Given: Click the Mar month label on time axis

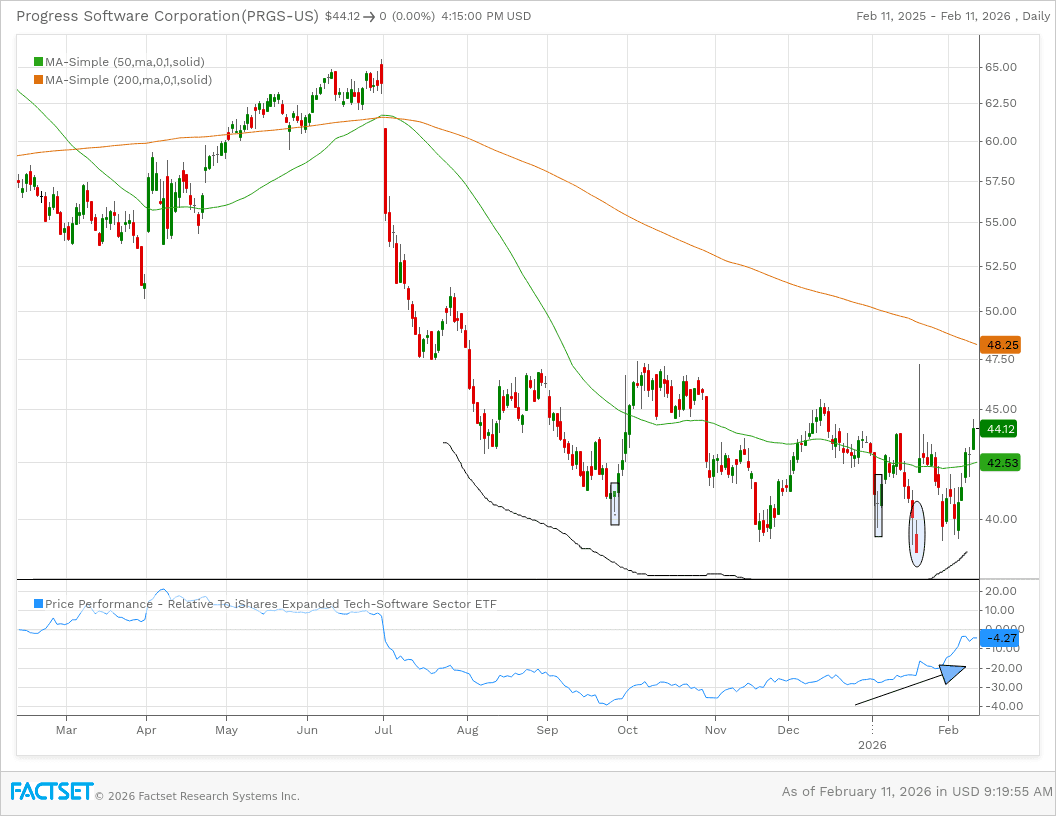Looking at the screenshot, I should (x=66, y=730).
